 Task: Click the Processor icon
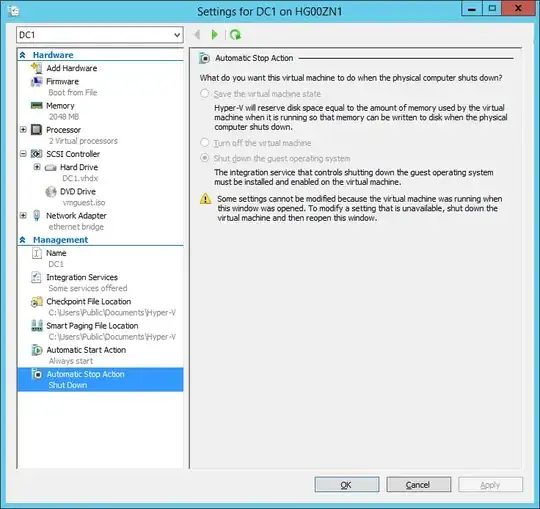click(x=37, y=130)
